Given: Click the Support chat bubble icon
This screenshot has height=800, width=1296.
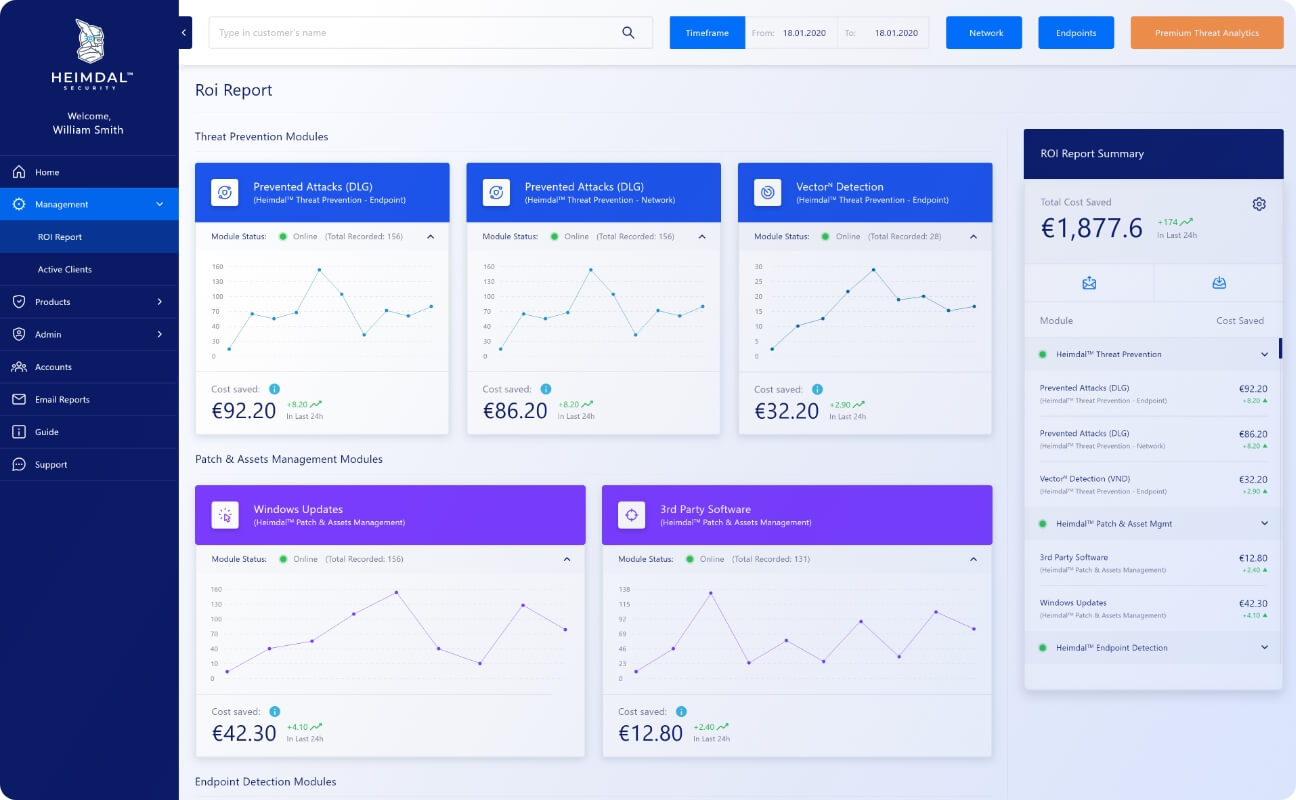Looking at the screenshot, I should click(19, 464).
